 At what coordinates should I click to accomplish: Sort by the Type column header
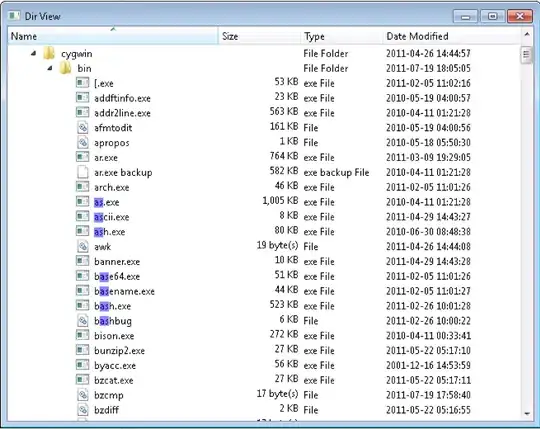click(x=341, y=36)
